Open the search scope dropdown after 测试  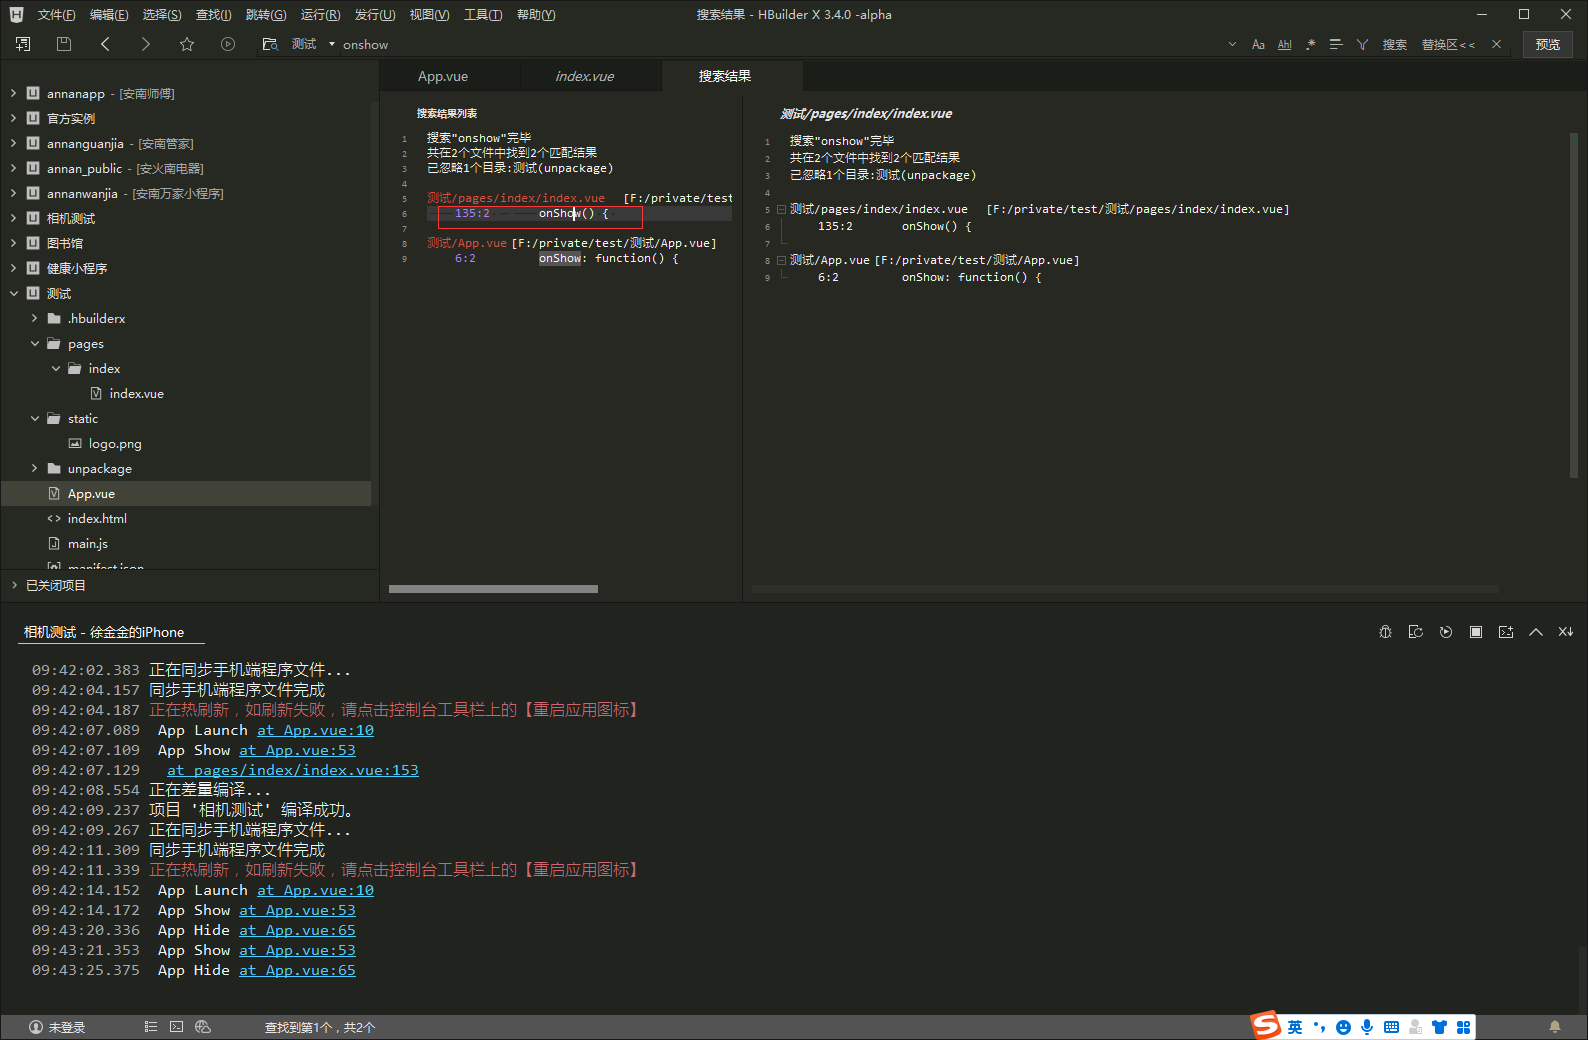point(332,44)
